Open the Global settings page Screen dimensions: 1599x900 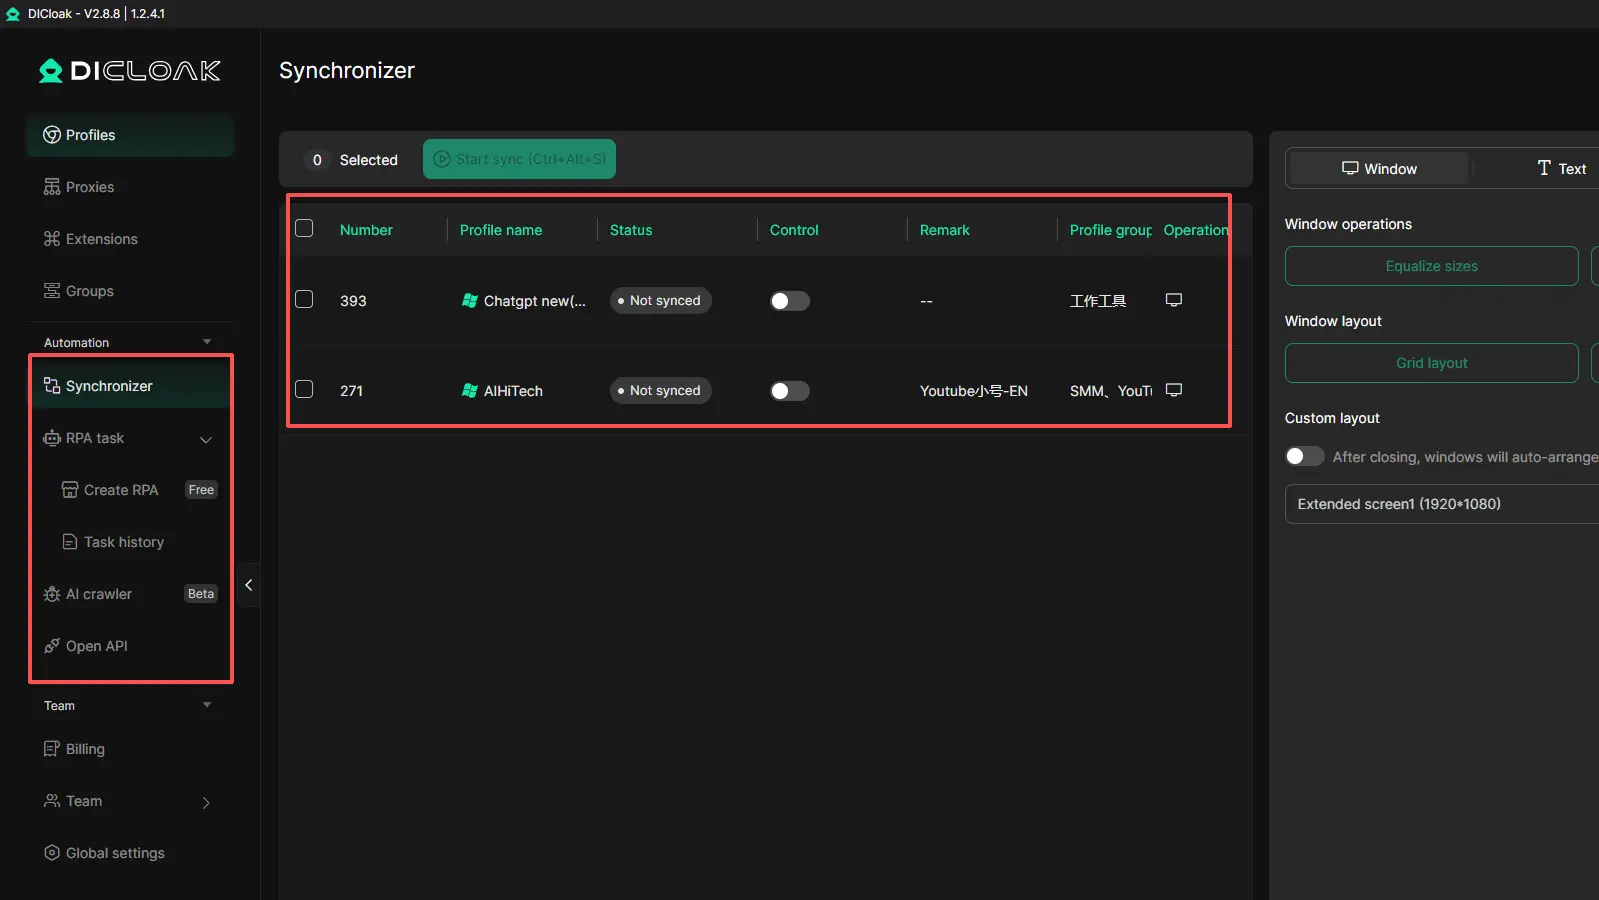click(115, 853)
